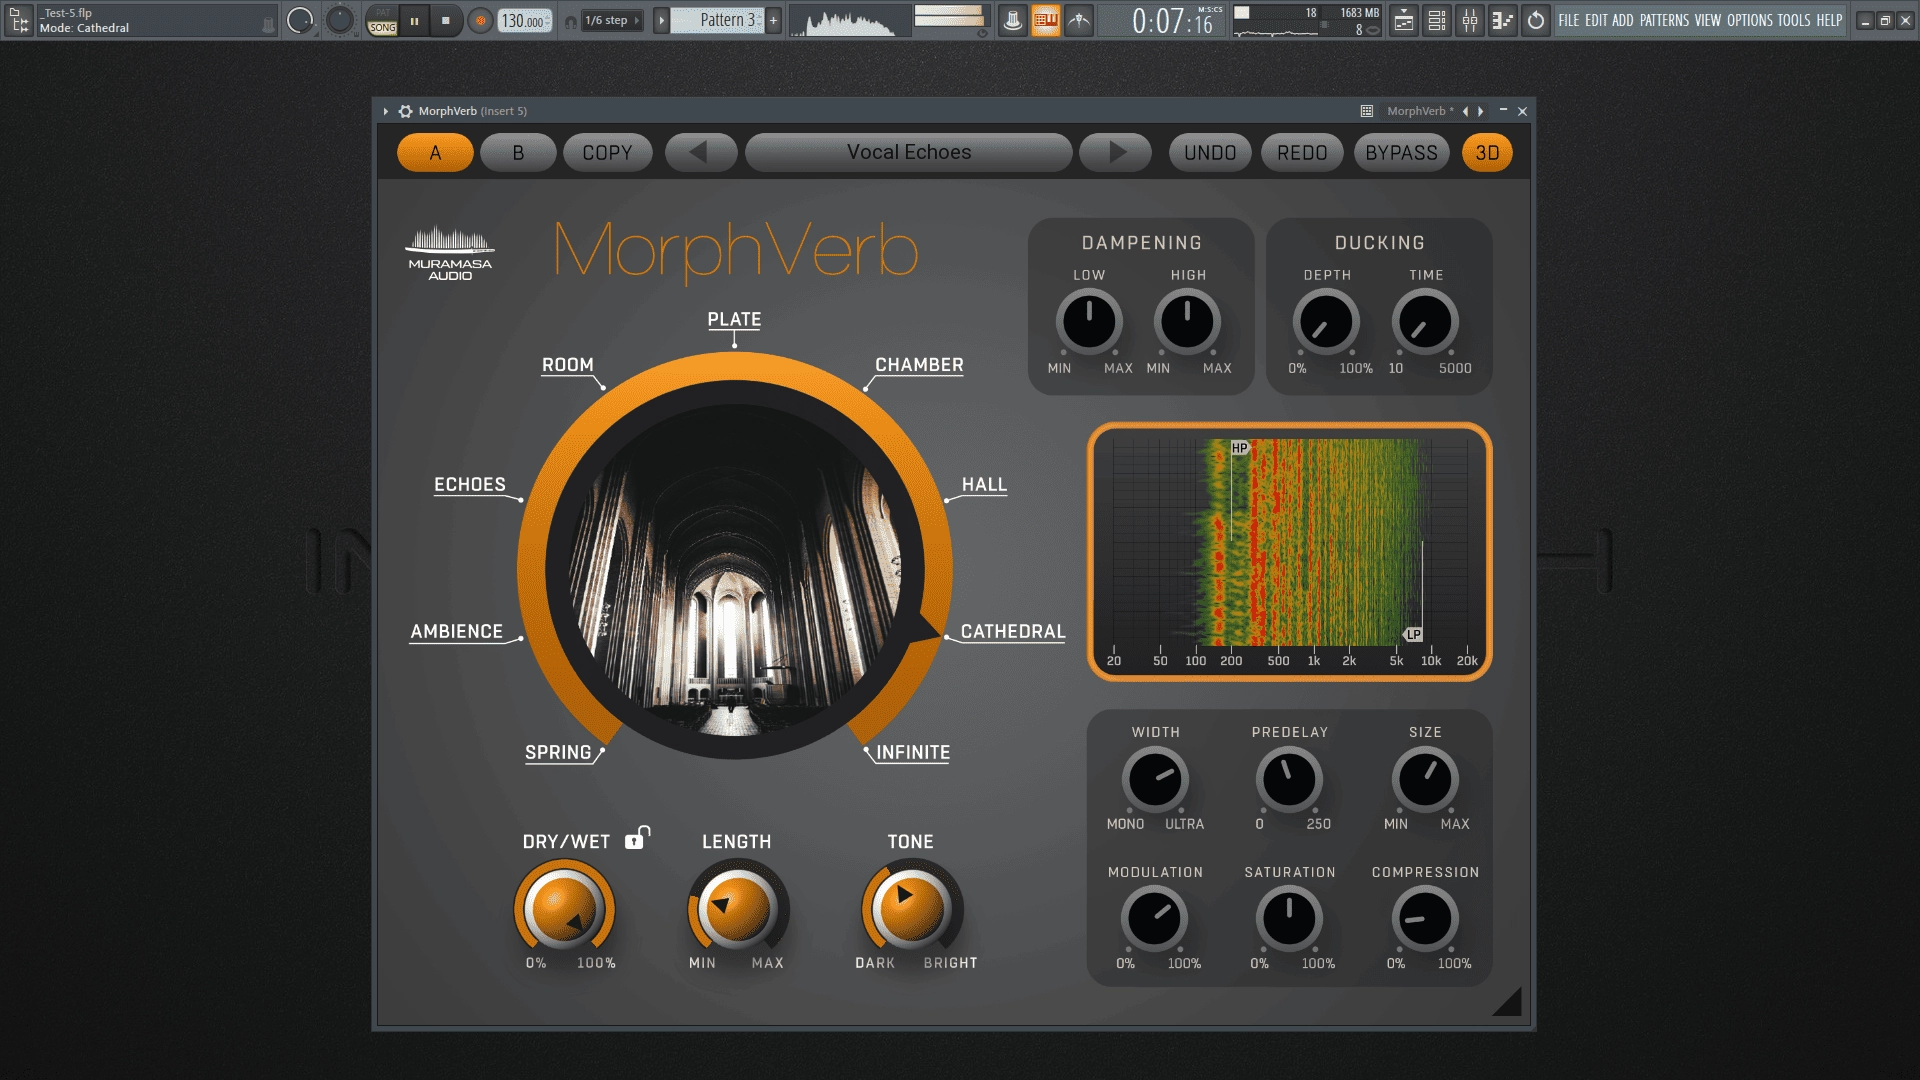The width and height of the screenshot is (1920, 1080).
Task: Go to next preset with right arrow button
Action: 1117,152
